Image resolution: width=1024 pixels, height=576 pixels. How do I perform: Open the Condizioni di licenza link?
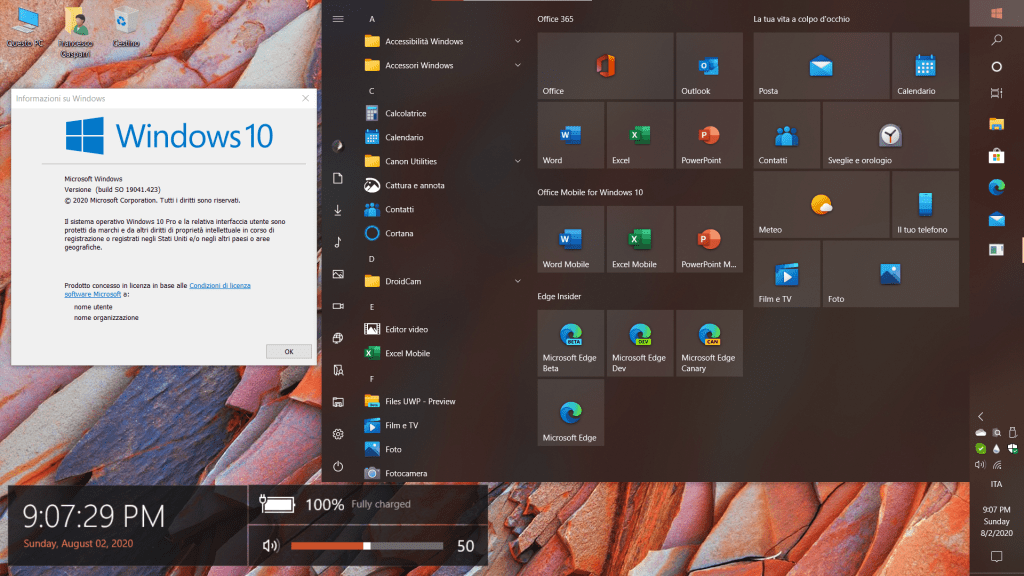pos(220,285)
